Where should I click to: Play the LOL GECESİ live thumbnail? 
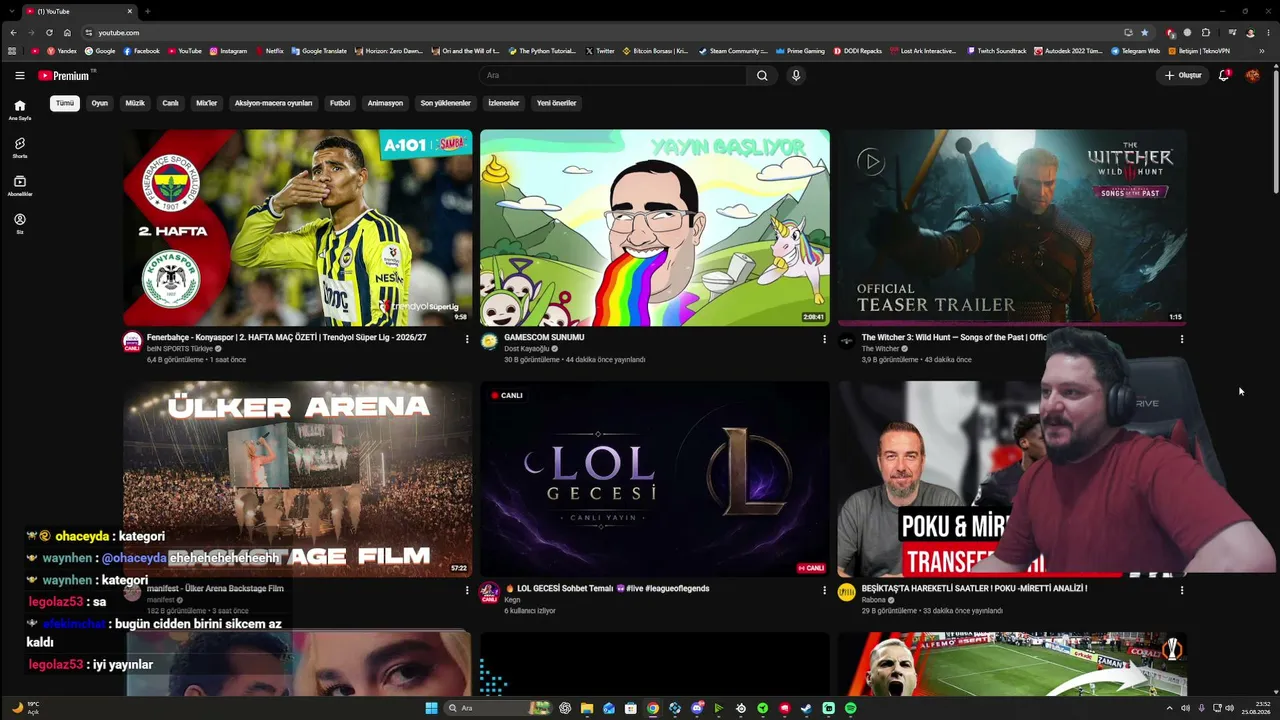tap(655, 479)
